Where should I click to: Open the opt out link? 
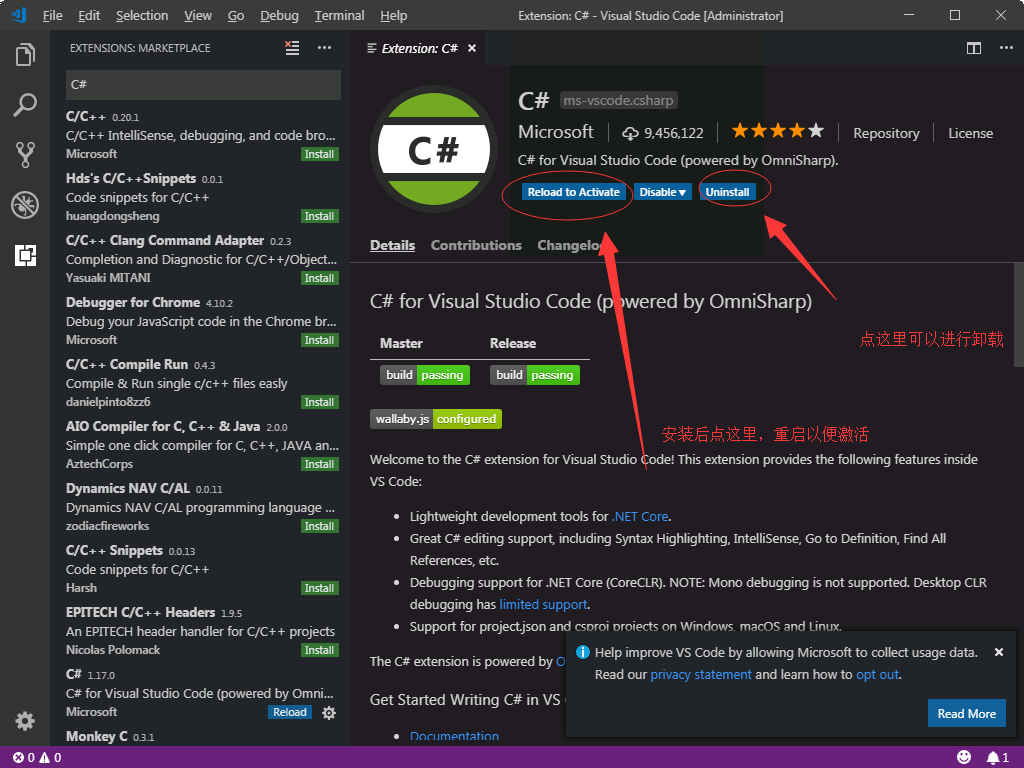point(877,675)
